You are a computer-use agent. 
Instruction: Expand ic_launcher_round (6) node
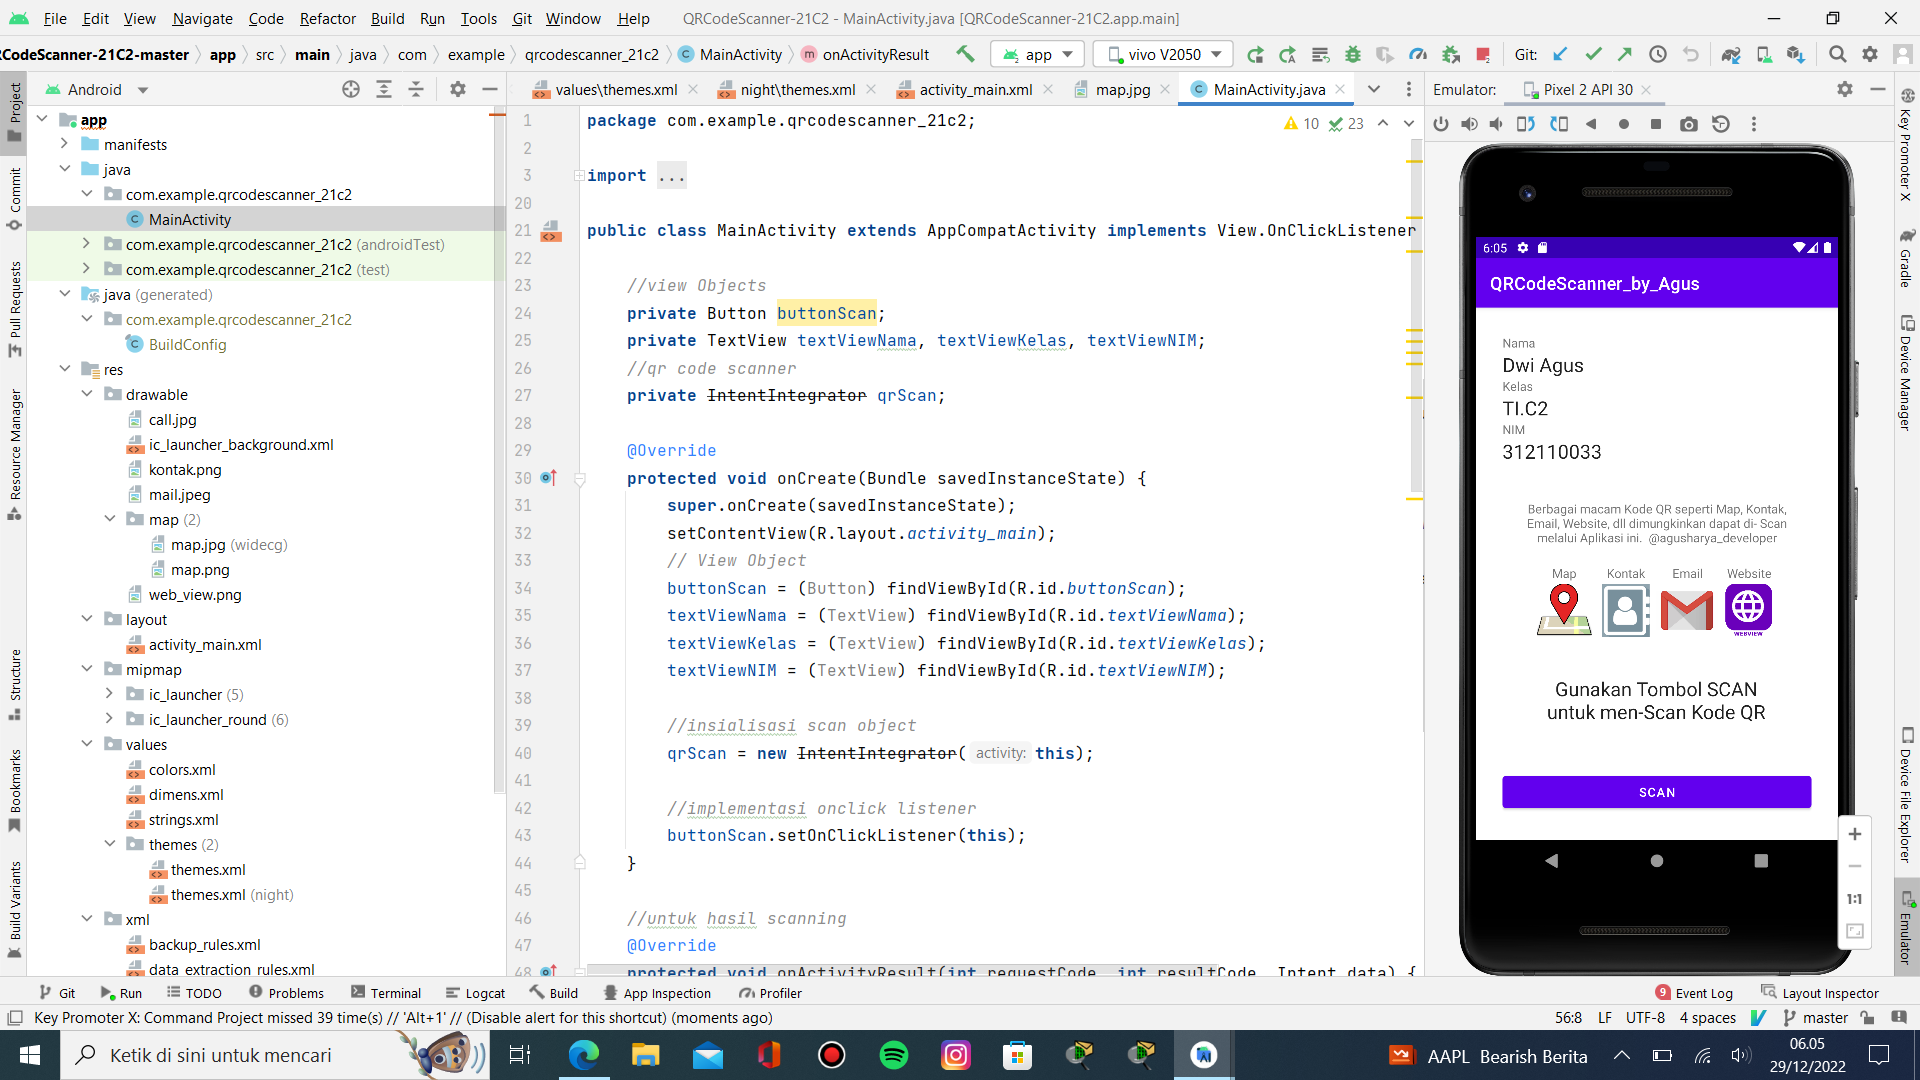(x=109, y=719)
